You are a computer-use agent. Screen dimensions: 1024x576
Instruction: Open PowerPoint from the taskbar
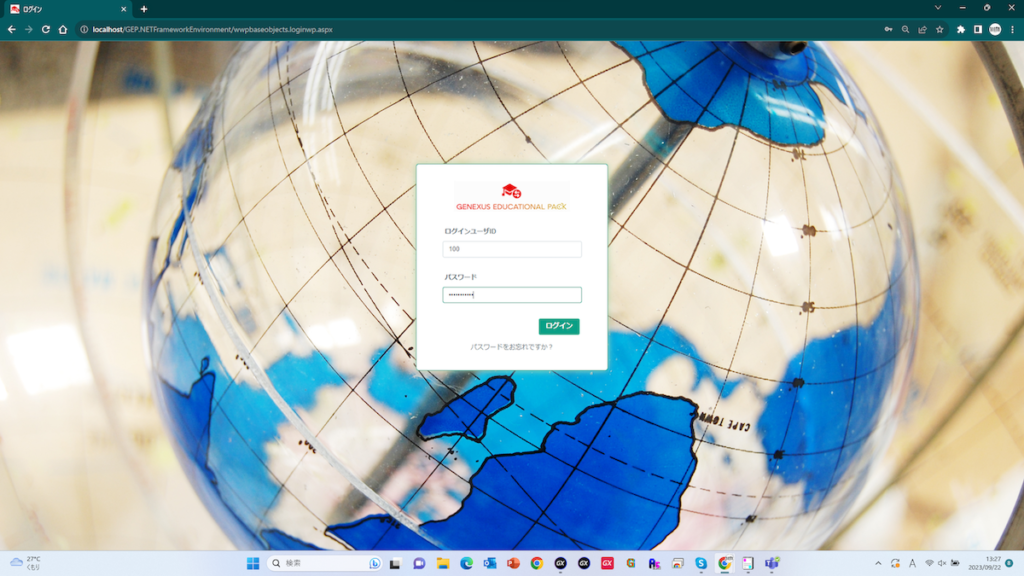click(513, 563)
